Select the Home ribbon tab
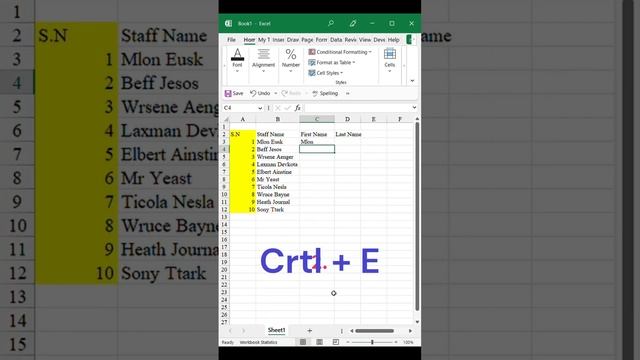640x360 pixels. coord(249,40)
